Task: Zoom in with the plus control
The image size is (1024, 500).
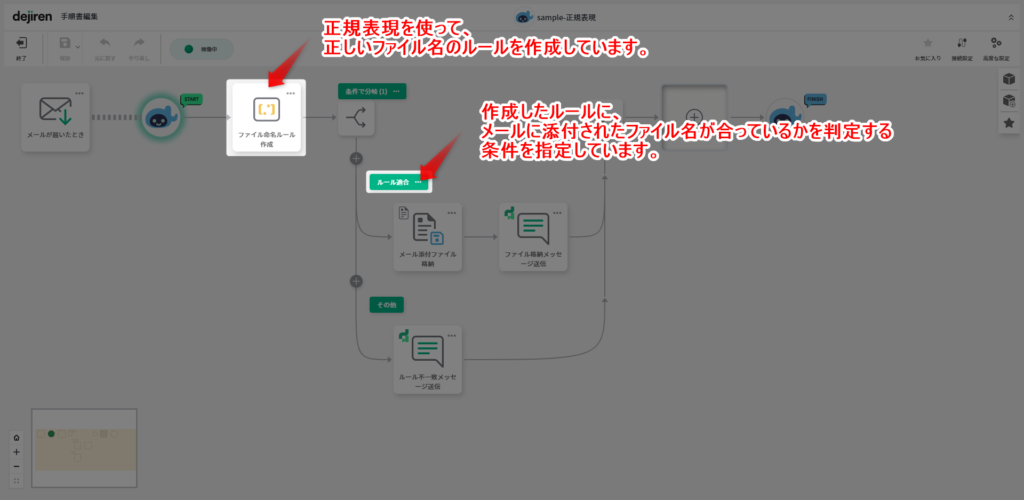Action: tap(16, 452)
